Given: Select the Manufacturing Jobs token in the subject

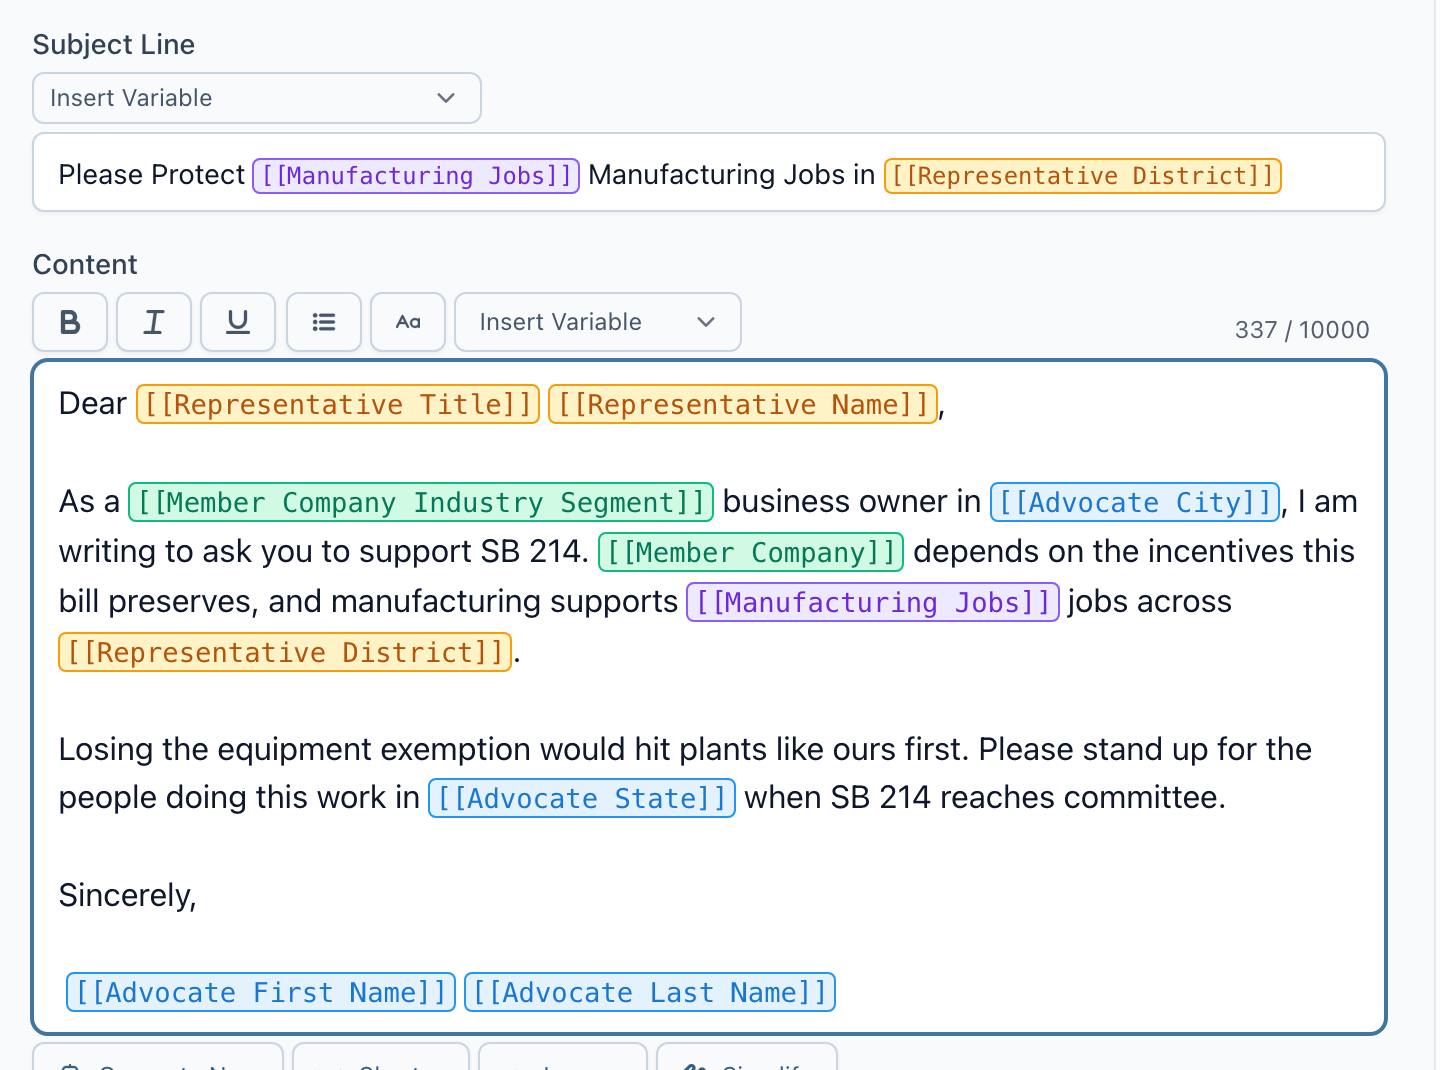Looking at the screenshot, I should click(416, 175).
